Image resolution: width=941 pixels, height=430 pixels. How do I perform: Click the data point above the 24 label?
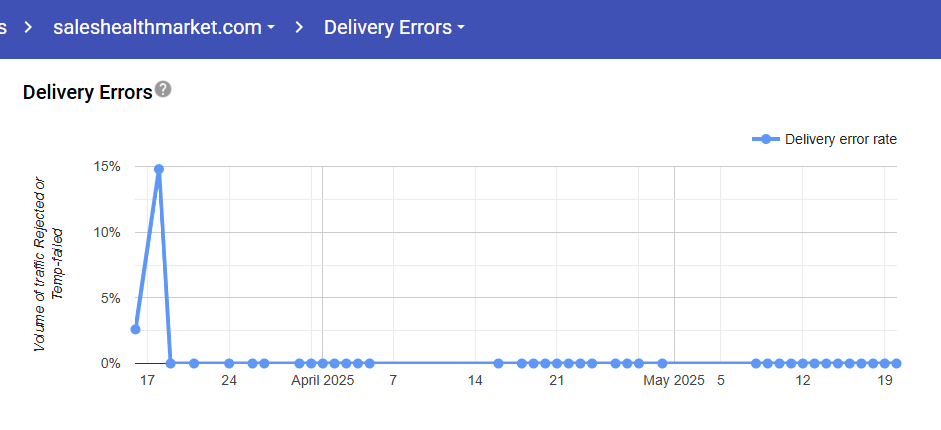point(229,363)
